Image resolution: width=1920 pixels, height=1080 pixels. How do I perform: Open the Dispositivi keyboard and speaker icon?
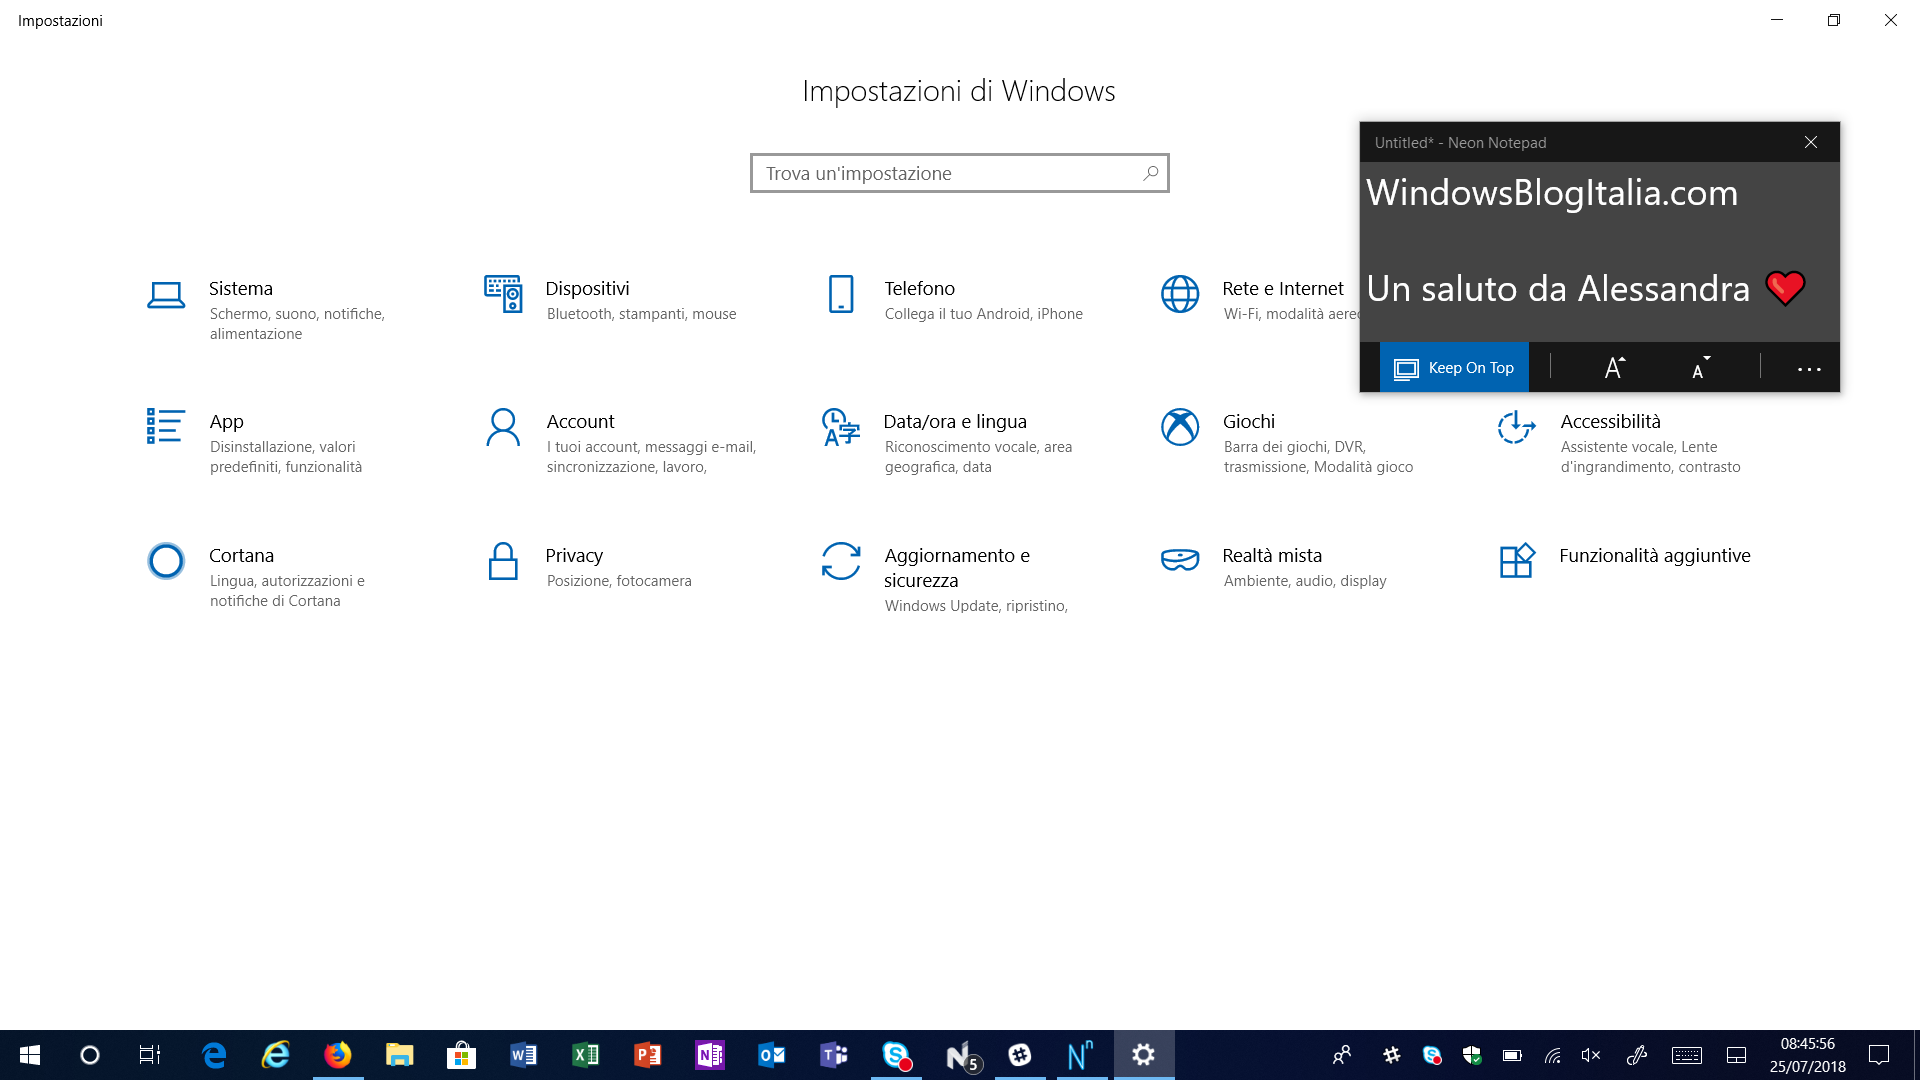pos(503,294)
